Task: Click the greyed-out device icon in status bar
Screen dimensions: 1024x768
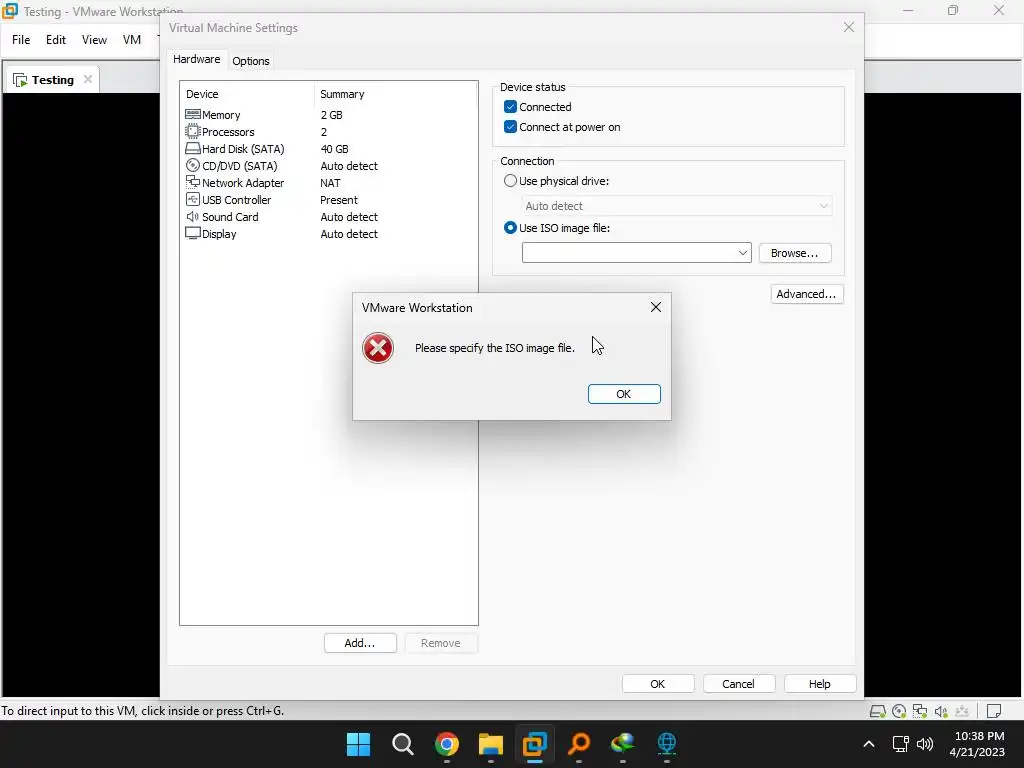Action: (962, 711)
